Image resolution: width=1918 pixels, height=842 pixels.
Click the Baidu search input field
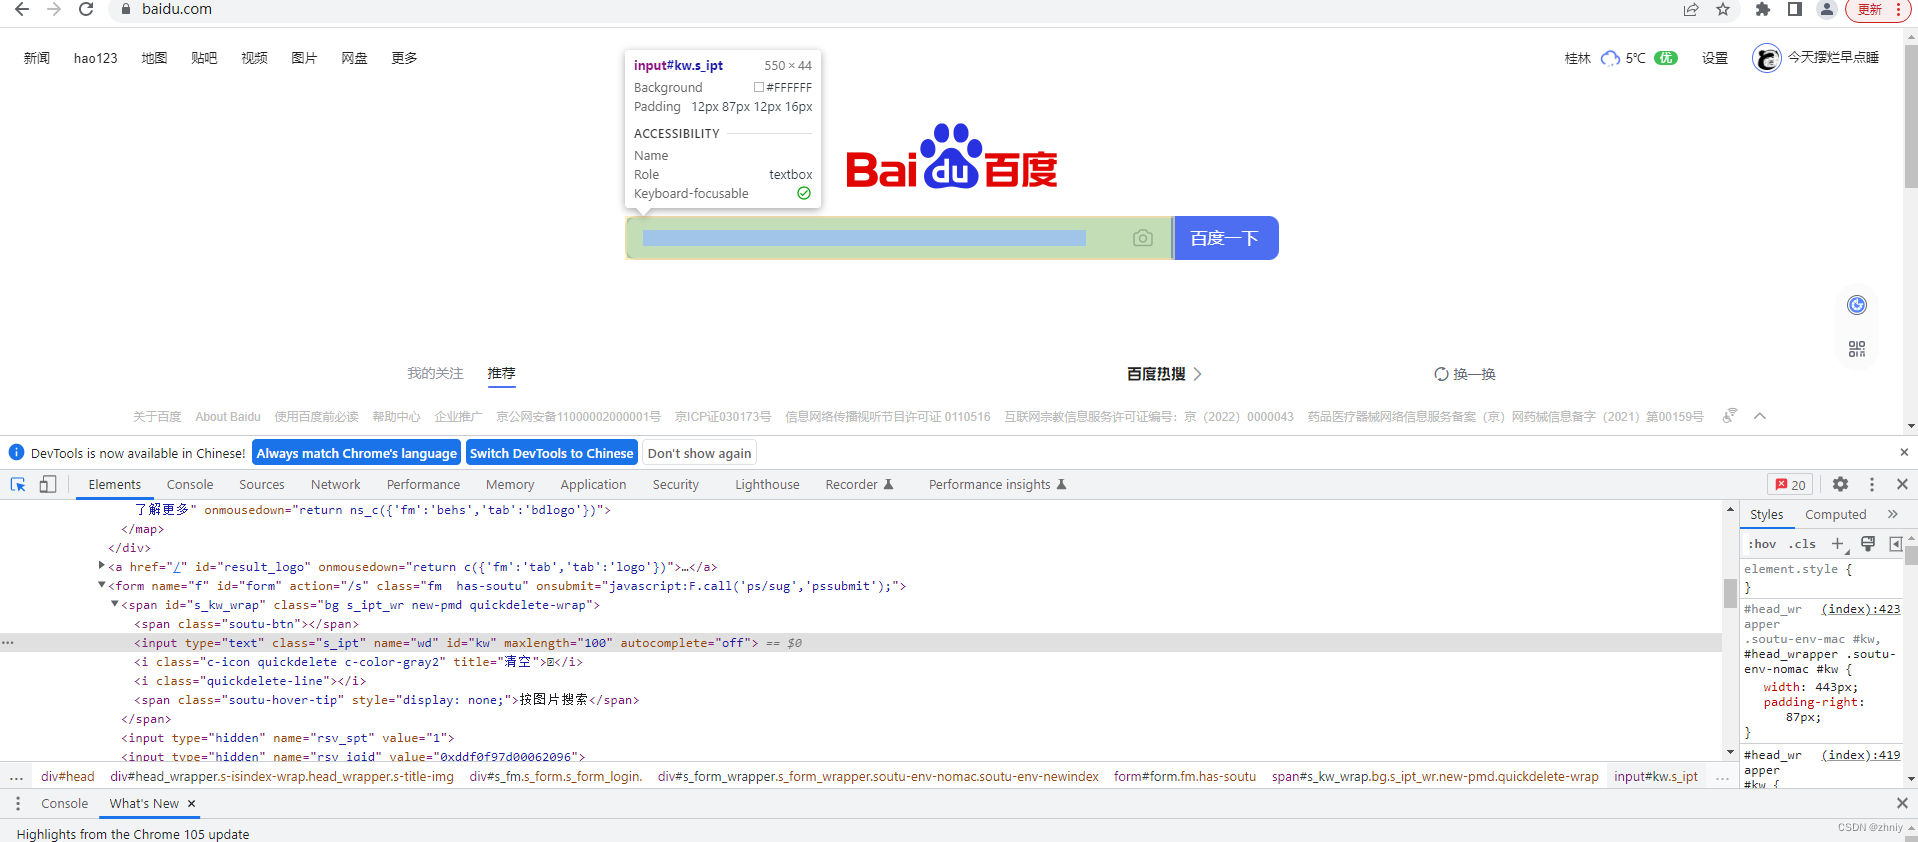899,238
